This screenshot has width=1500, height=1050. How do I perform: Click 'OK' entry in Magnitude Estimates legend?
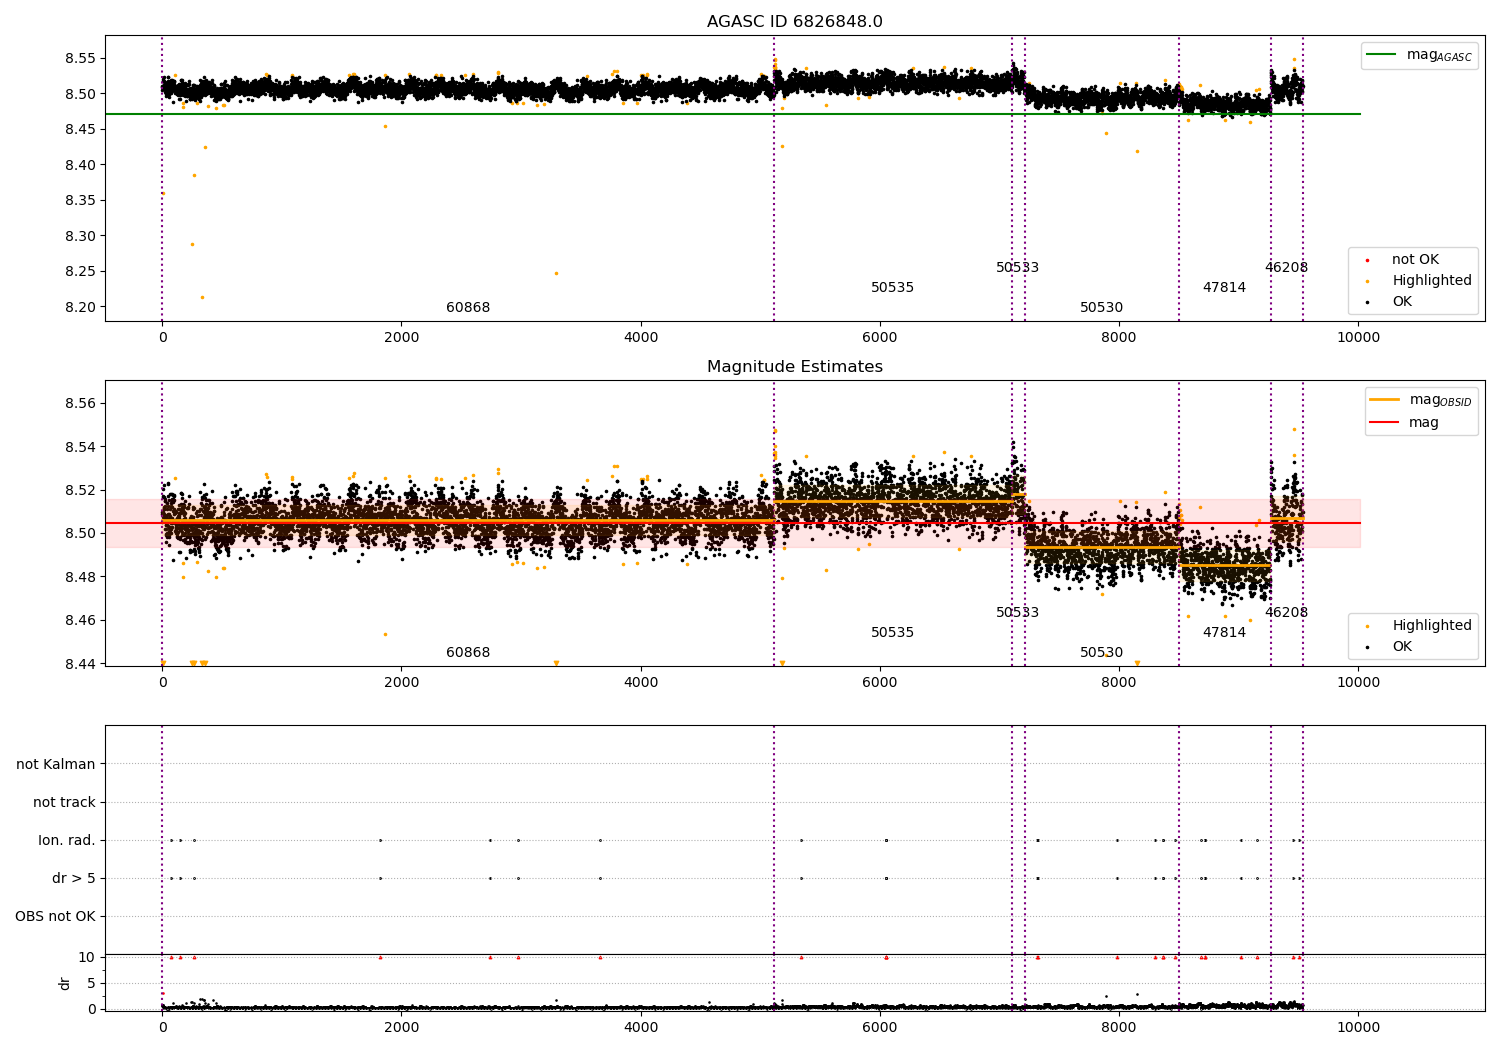(x=1402, y=647)
